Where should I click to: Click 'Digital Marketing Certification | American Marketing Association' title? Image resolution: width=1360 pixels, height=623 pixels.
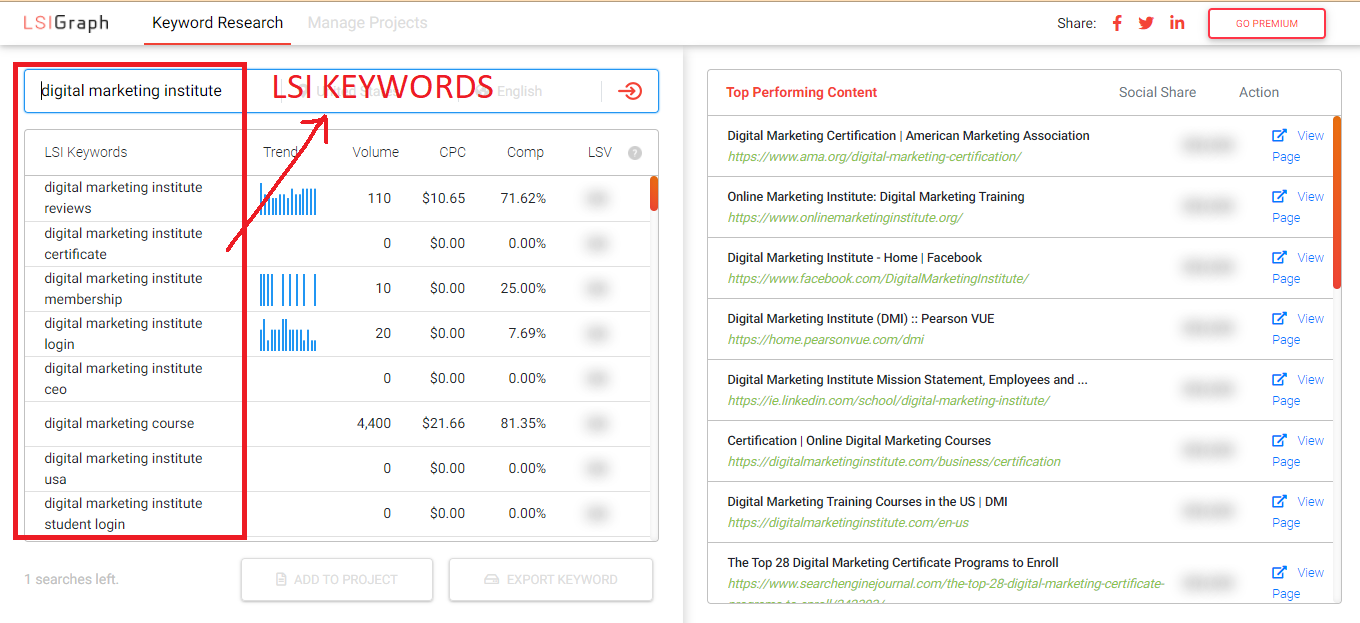coord(908,135)
